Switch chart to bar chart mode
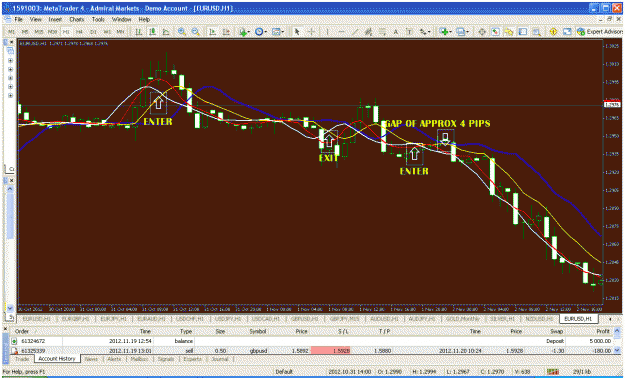This screenshot has height=378, width=625. [x=139, y=32]
